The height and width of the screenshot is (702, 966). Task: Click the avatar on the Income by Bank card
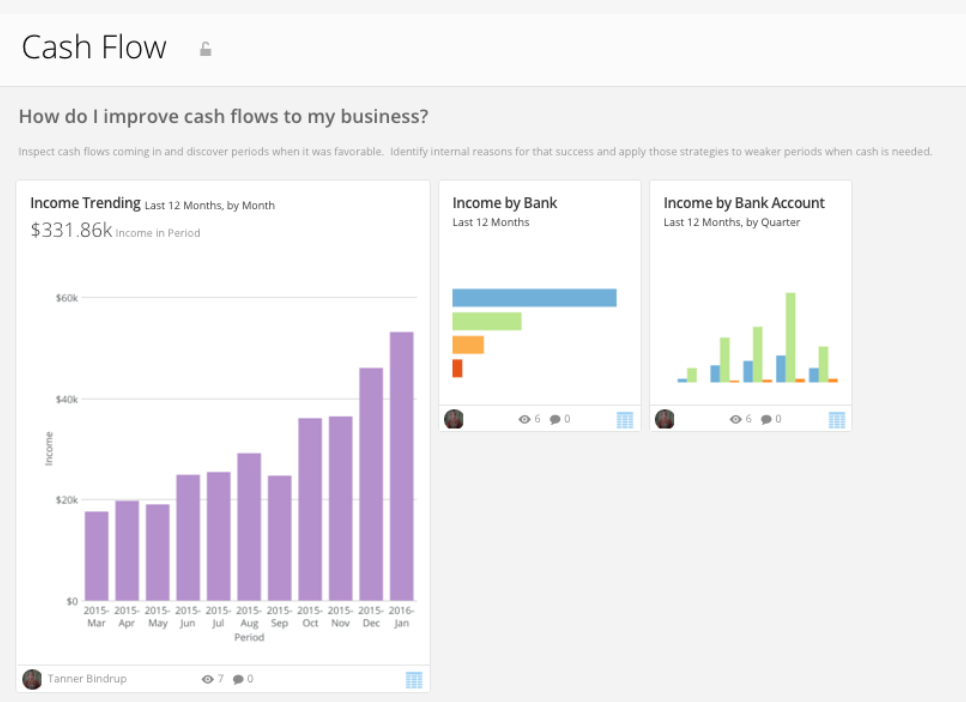(453, 419)
